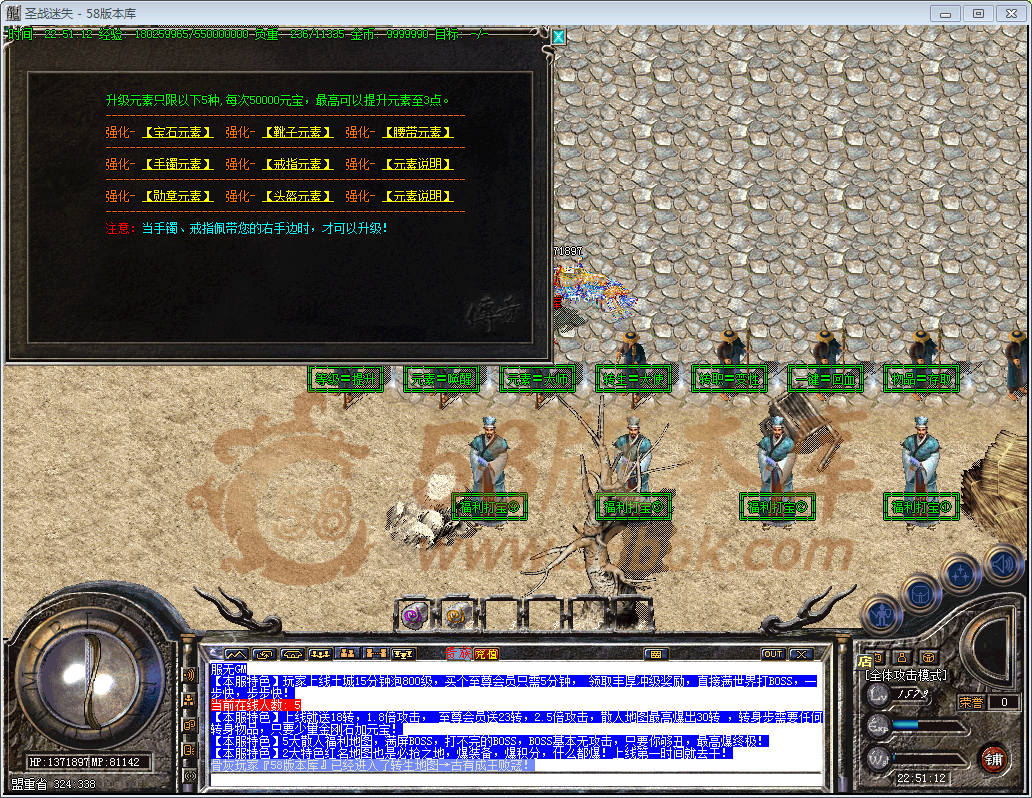This screenshot has height=798, width=1032.
Task: Click the 福利打宝① NPC label
Action: (x=921, y=507)
